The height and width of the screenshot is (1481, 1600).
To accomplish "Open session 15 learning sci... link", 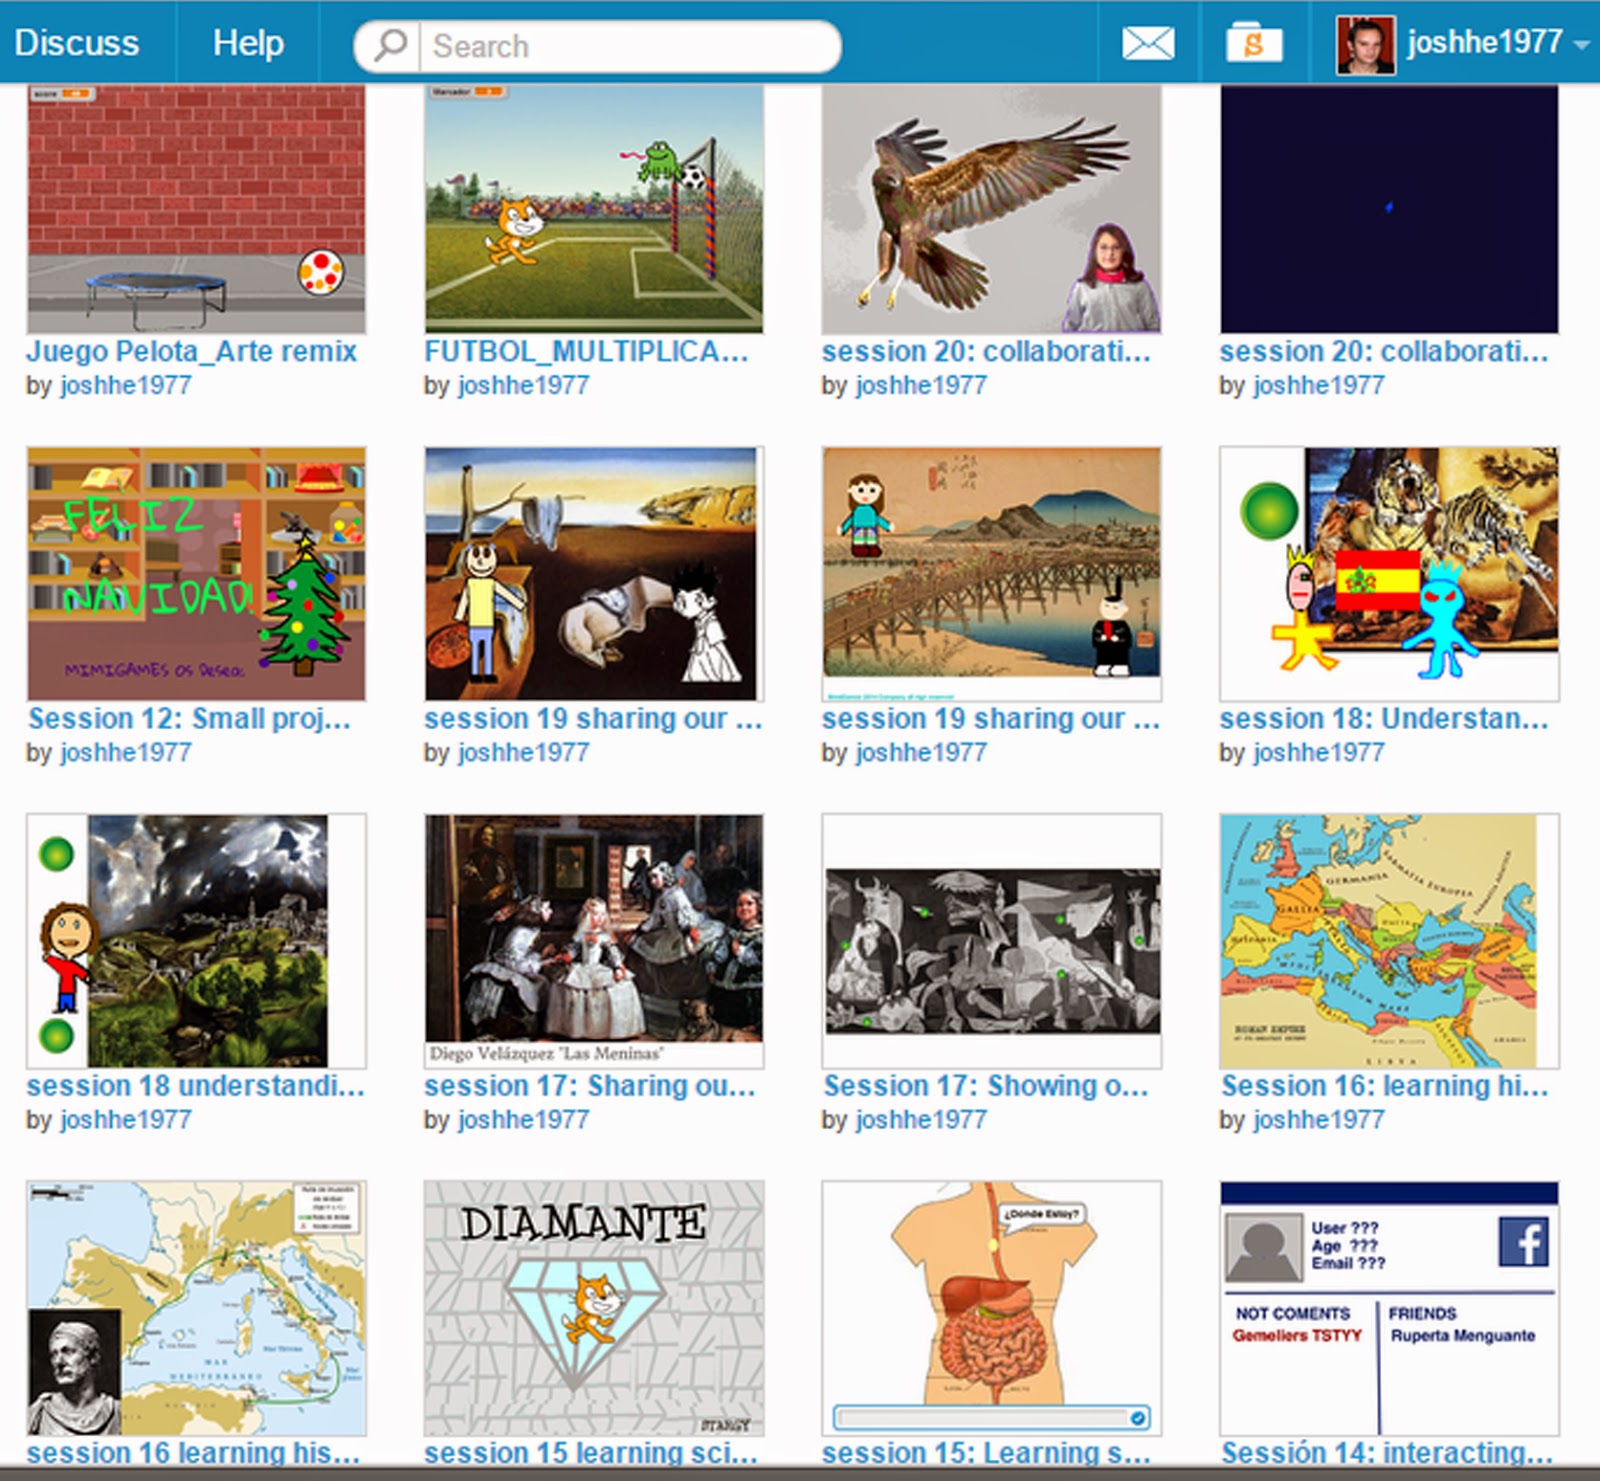I will click(x=591, y=1452).
